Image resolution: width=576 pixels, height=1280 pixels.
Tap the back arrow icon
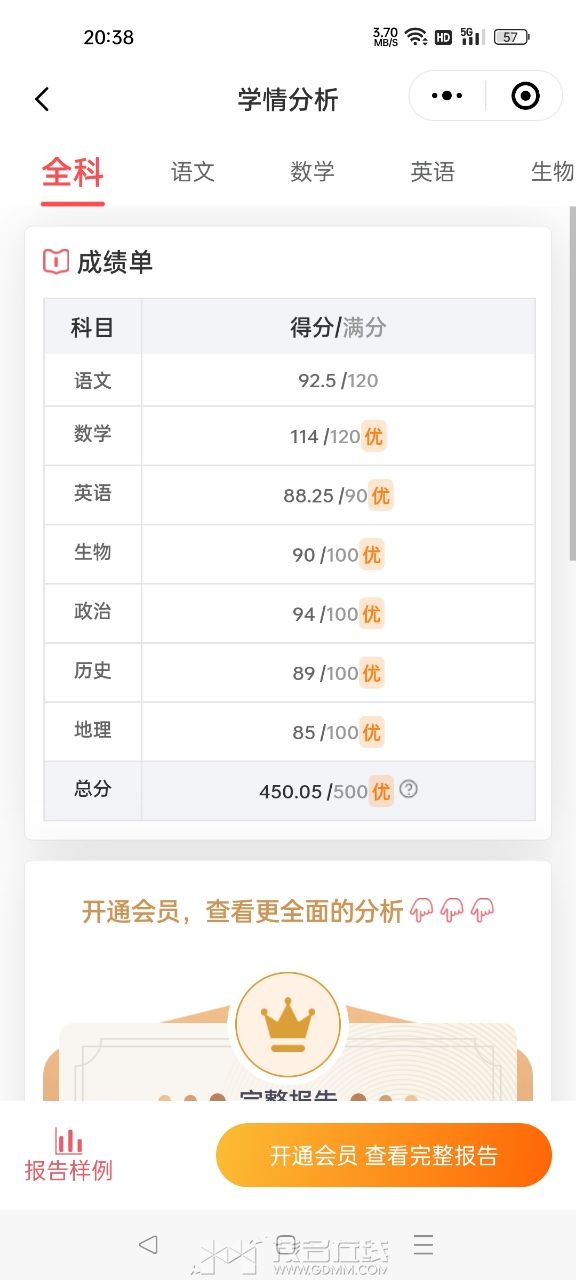[x=41, y=99]
